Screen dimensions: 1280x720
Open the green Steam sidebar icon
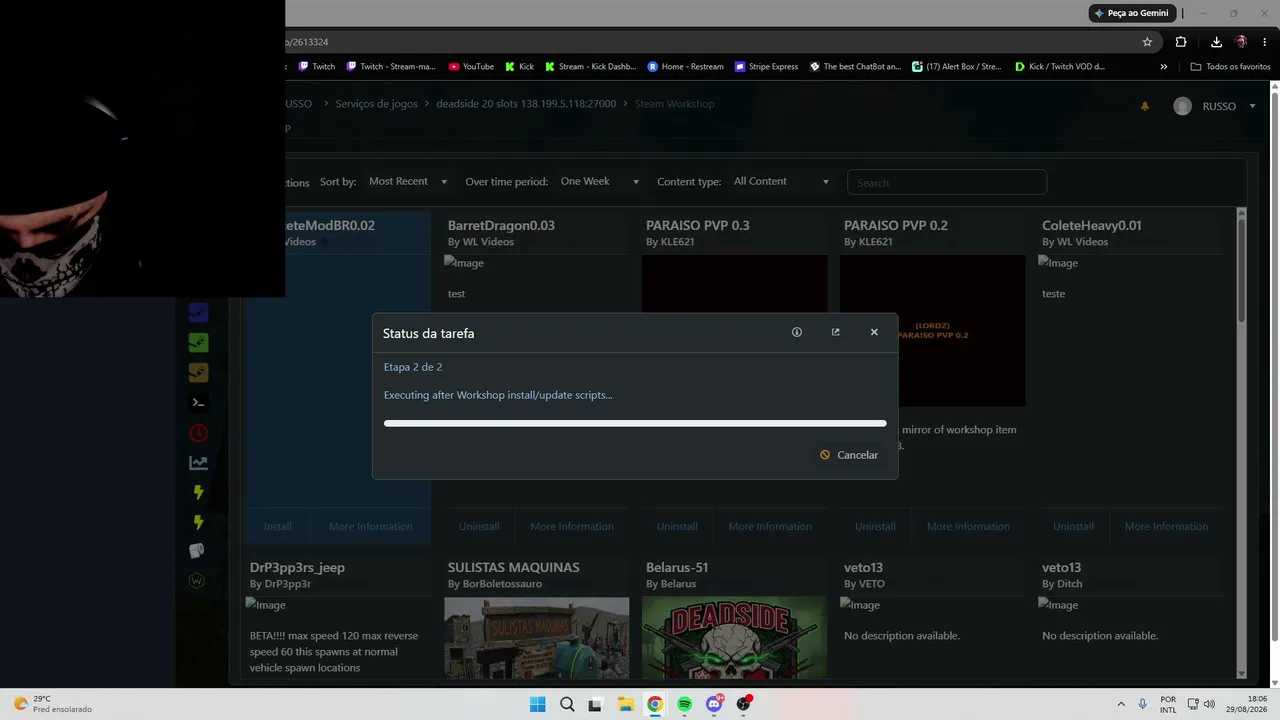(198, 343)
